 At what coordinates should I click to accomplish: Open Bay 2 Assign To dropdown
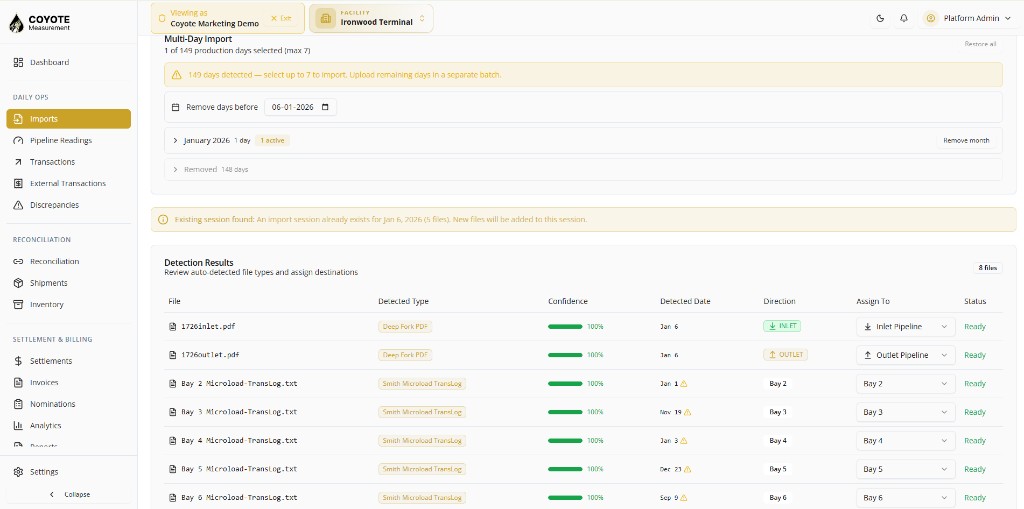point(905,384)
